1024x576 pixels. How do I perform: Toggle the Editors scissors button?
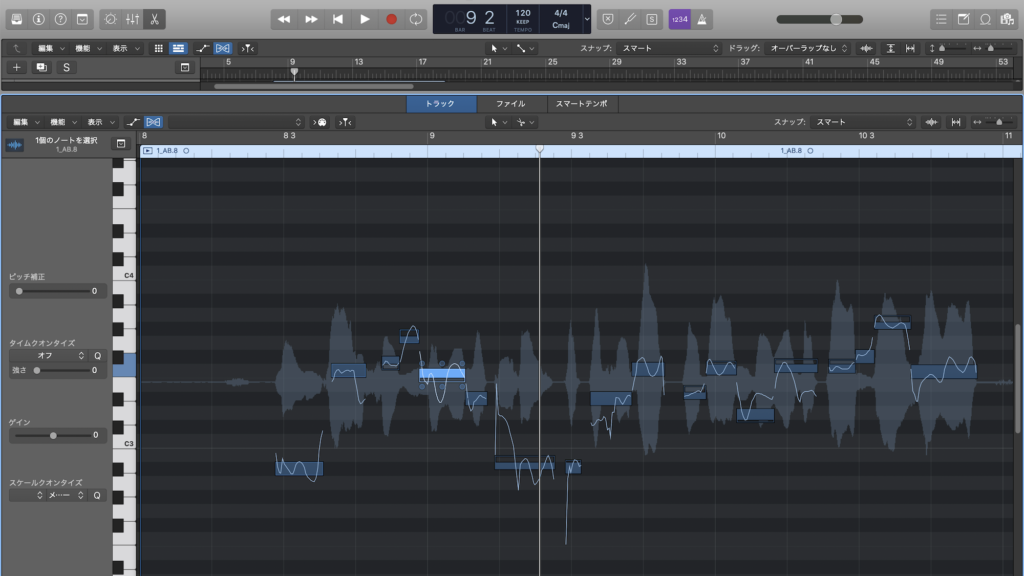tap(155, 19)
